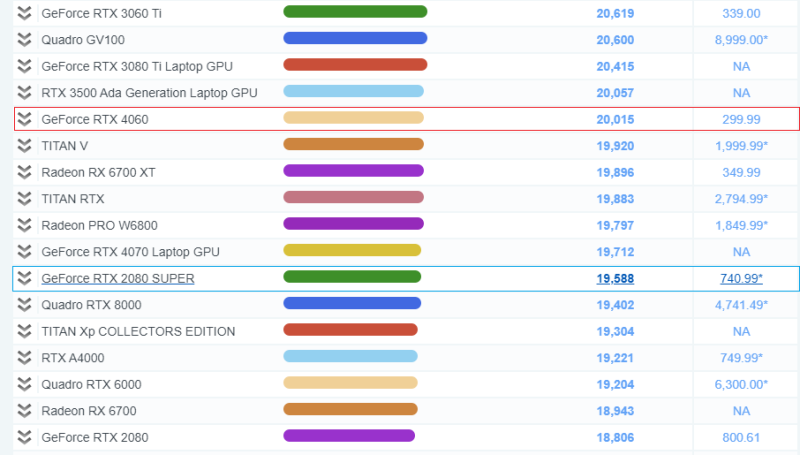Expand the TITAN V row chevron
The height and width of the screenshot is (455, 800).
(x=24, y=146)
